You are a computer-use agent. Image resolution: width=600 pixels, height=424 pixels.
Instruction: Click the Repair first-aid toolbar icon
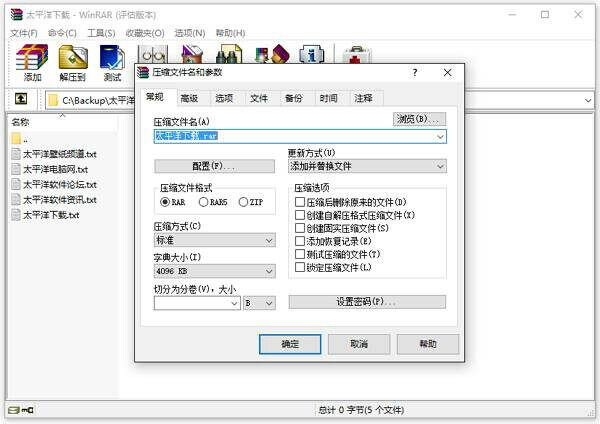coord(356,55)
